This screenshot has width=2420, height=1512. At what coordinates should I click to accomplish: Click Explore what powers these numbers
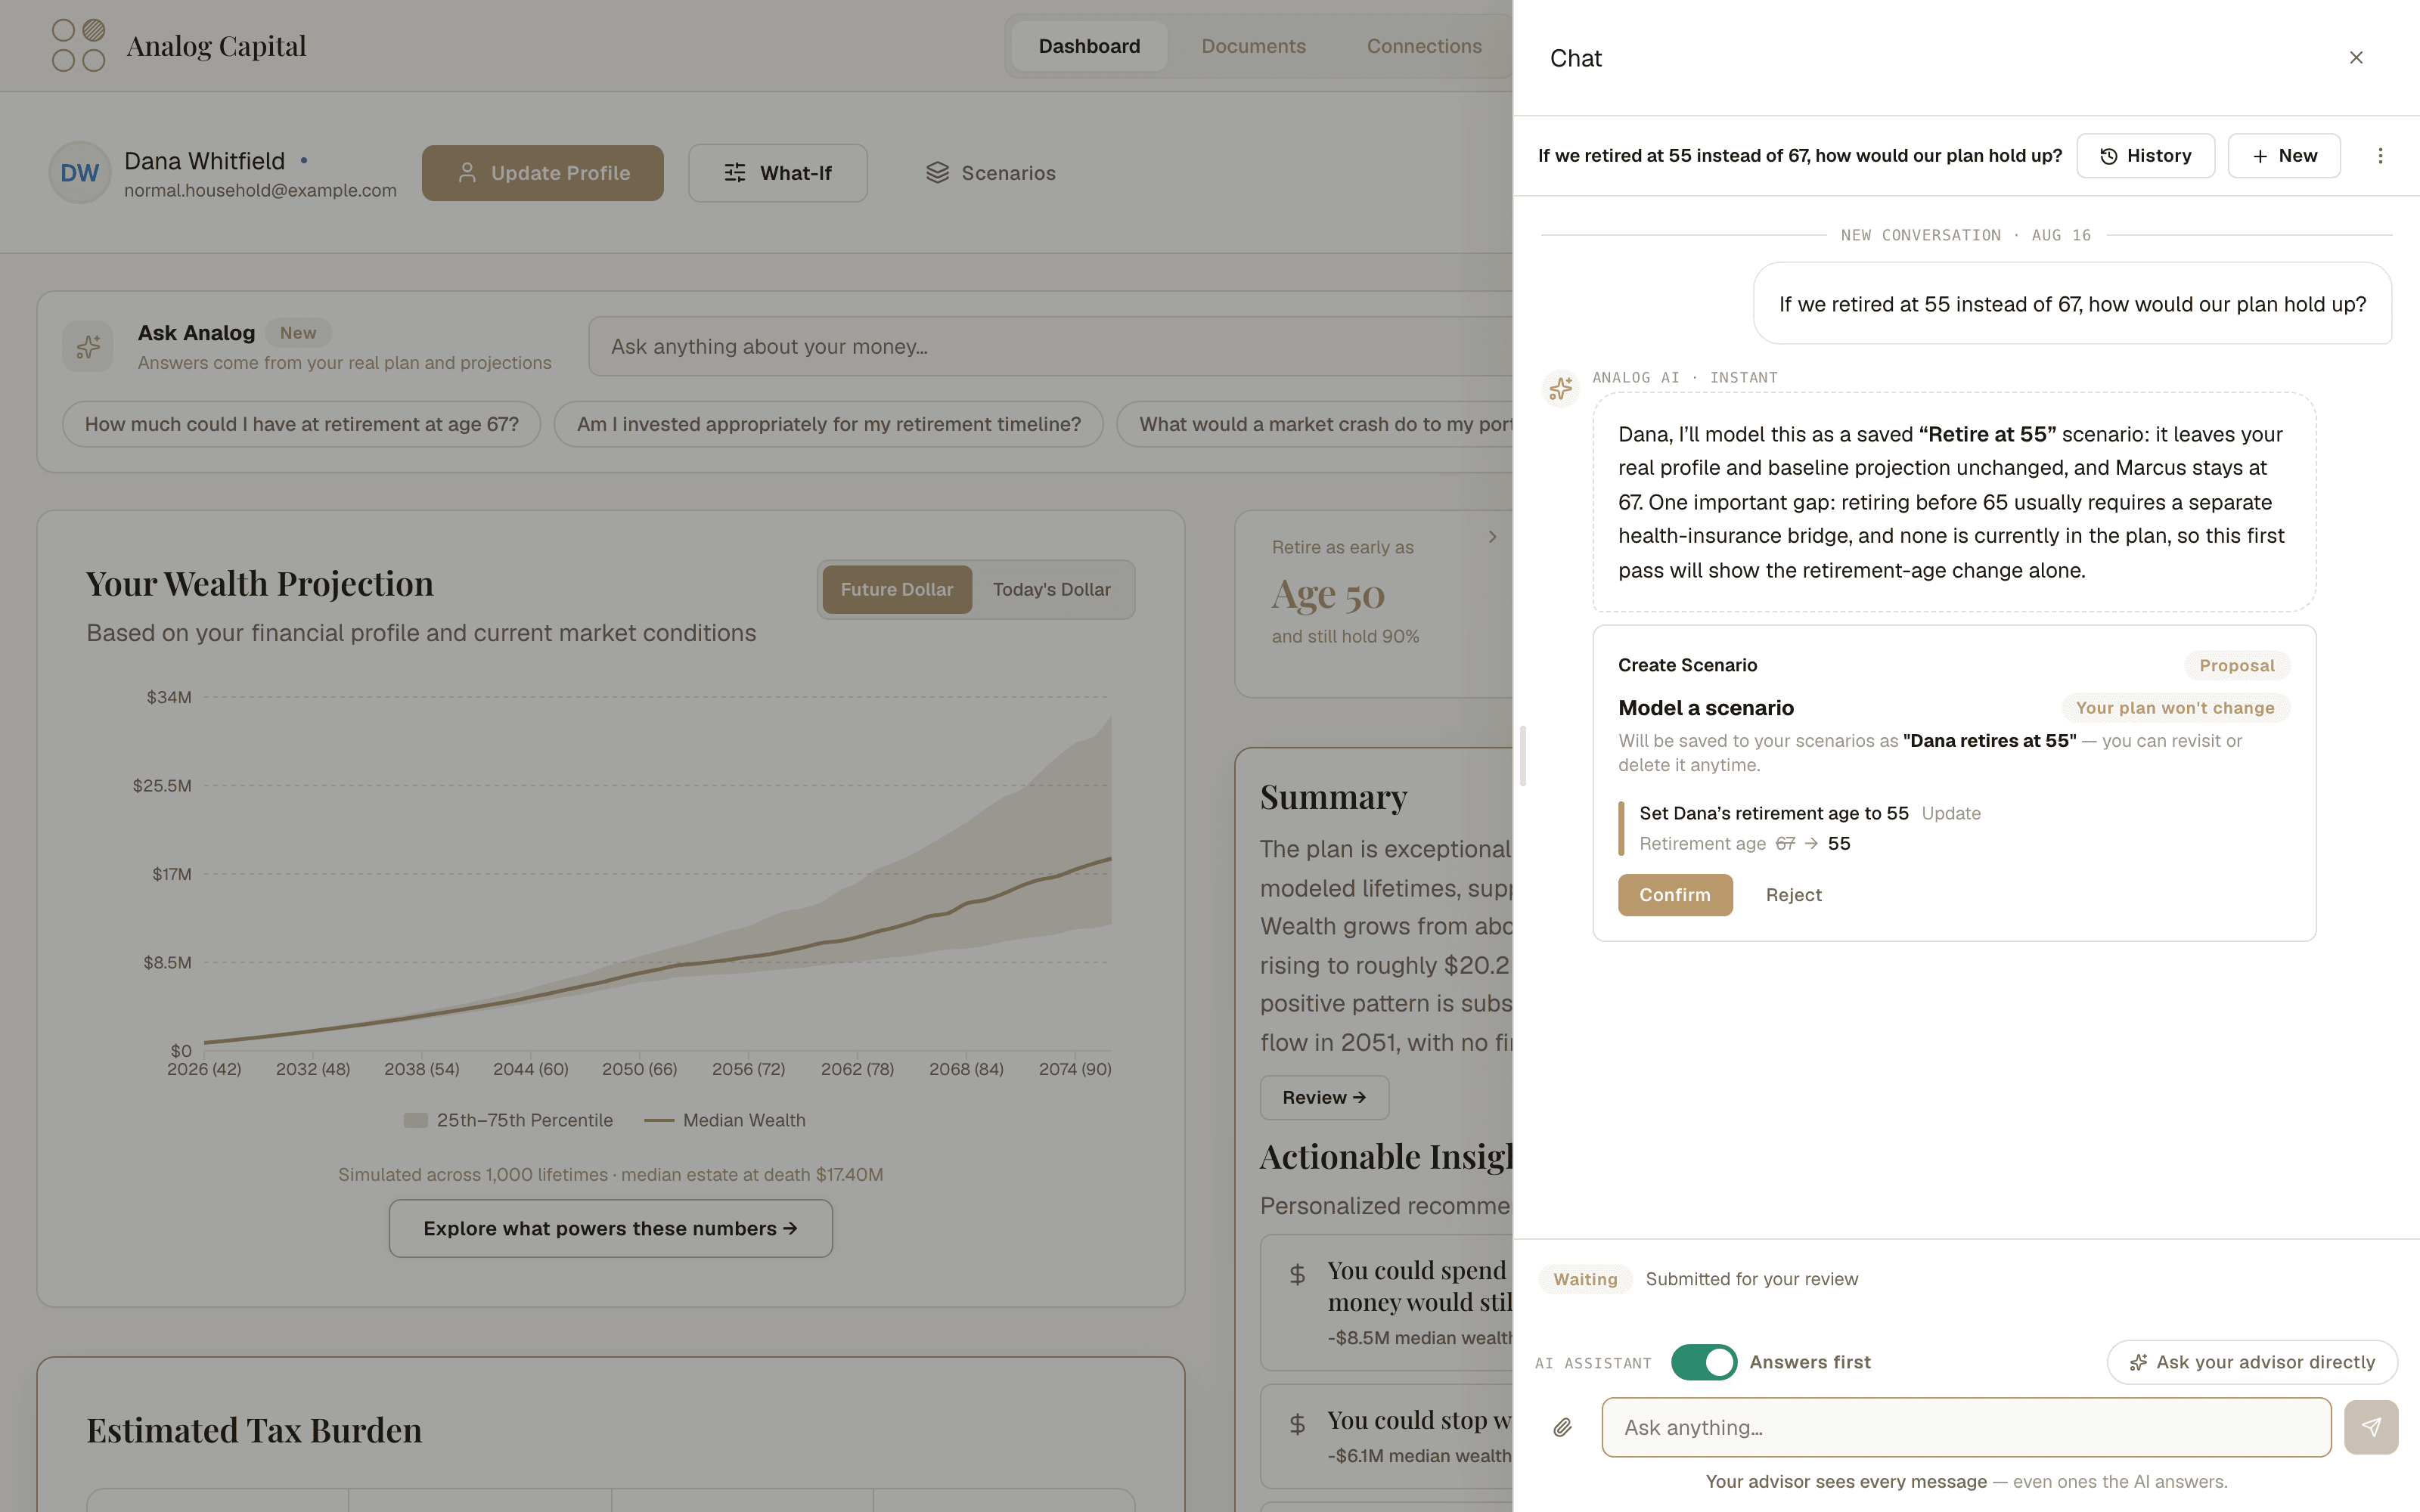point(610,1228)
